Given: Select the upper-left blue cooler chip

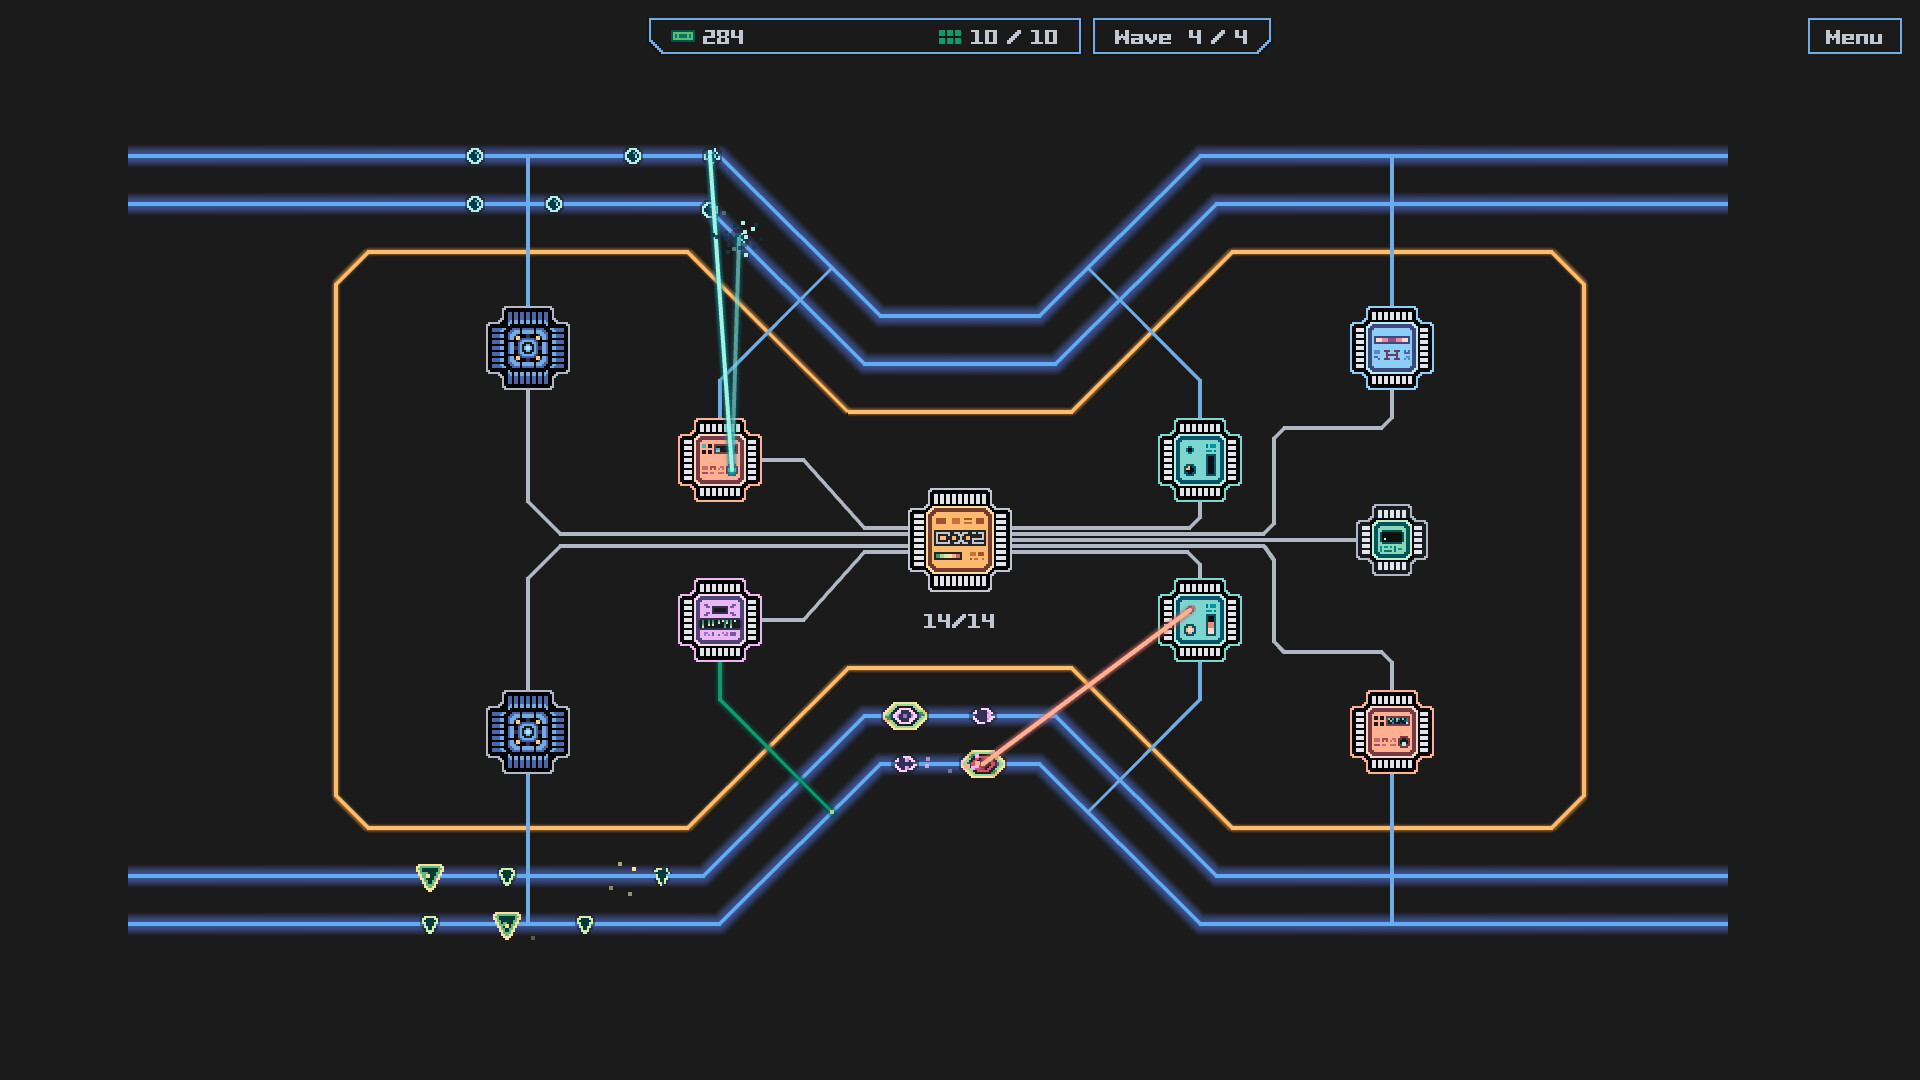Looking at the screenshot, I should pyautogui.click(x=528, y=348).
